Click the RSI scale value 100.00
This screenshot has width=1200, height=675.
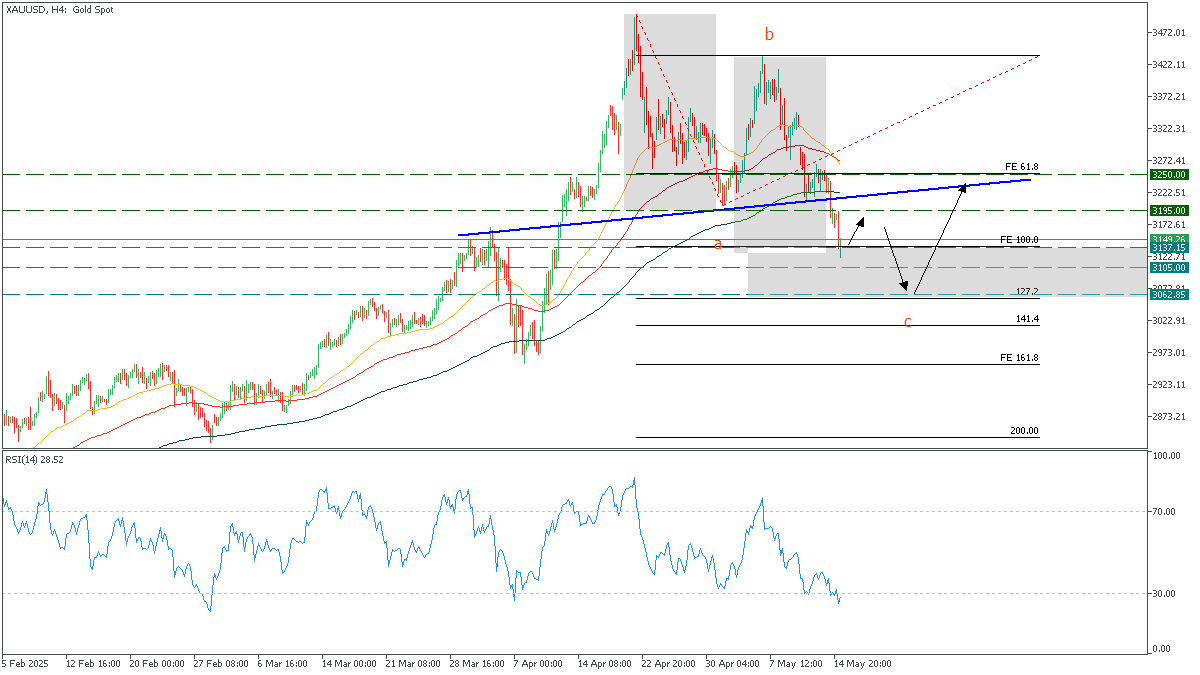pyautogui.click(x=1165, y=456)
